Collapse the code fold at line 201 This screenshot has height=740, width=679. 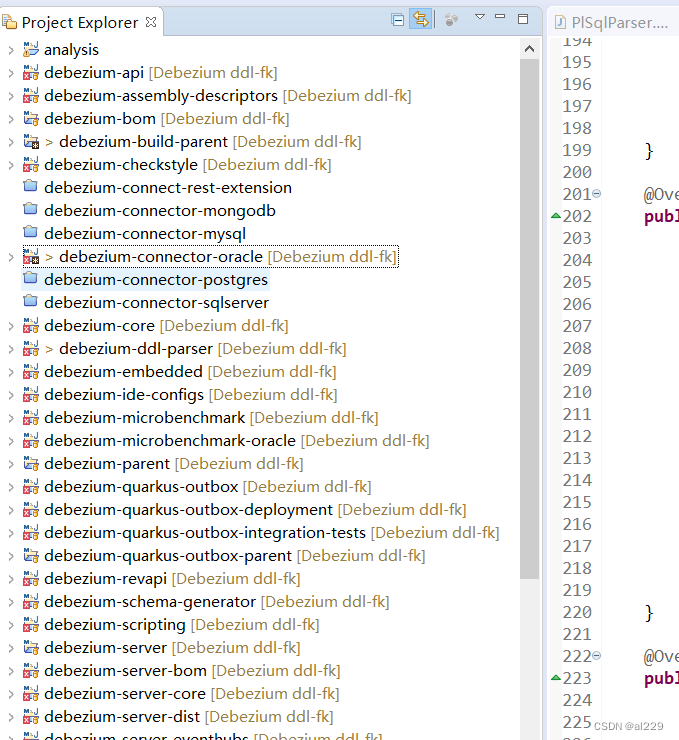click(596, 193)
